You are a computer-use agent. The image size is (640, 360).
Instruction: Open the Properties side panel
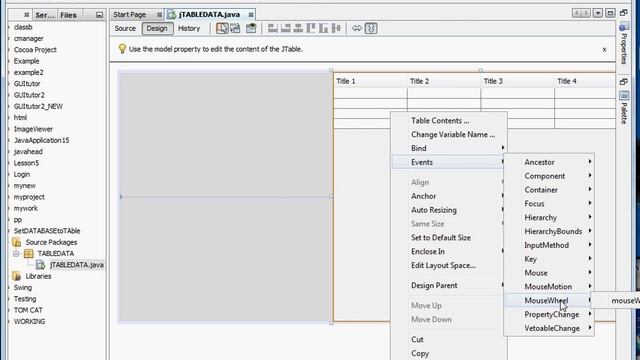(x=624, y=43)
